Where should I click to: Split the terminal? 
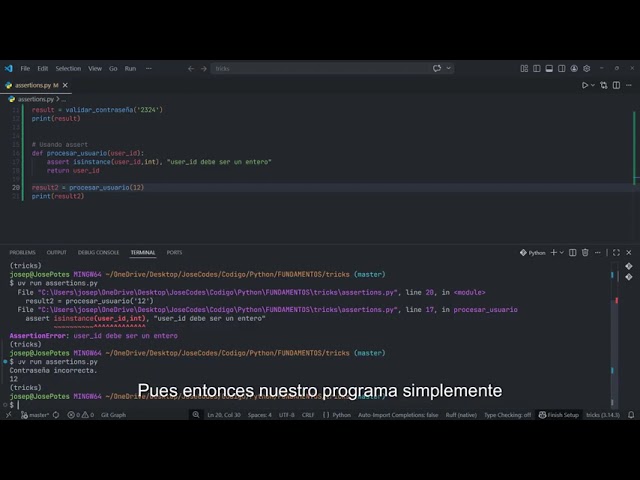pos(573,253)
